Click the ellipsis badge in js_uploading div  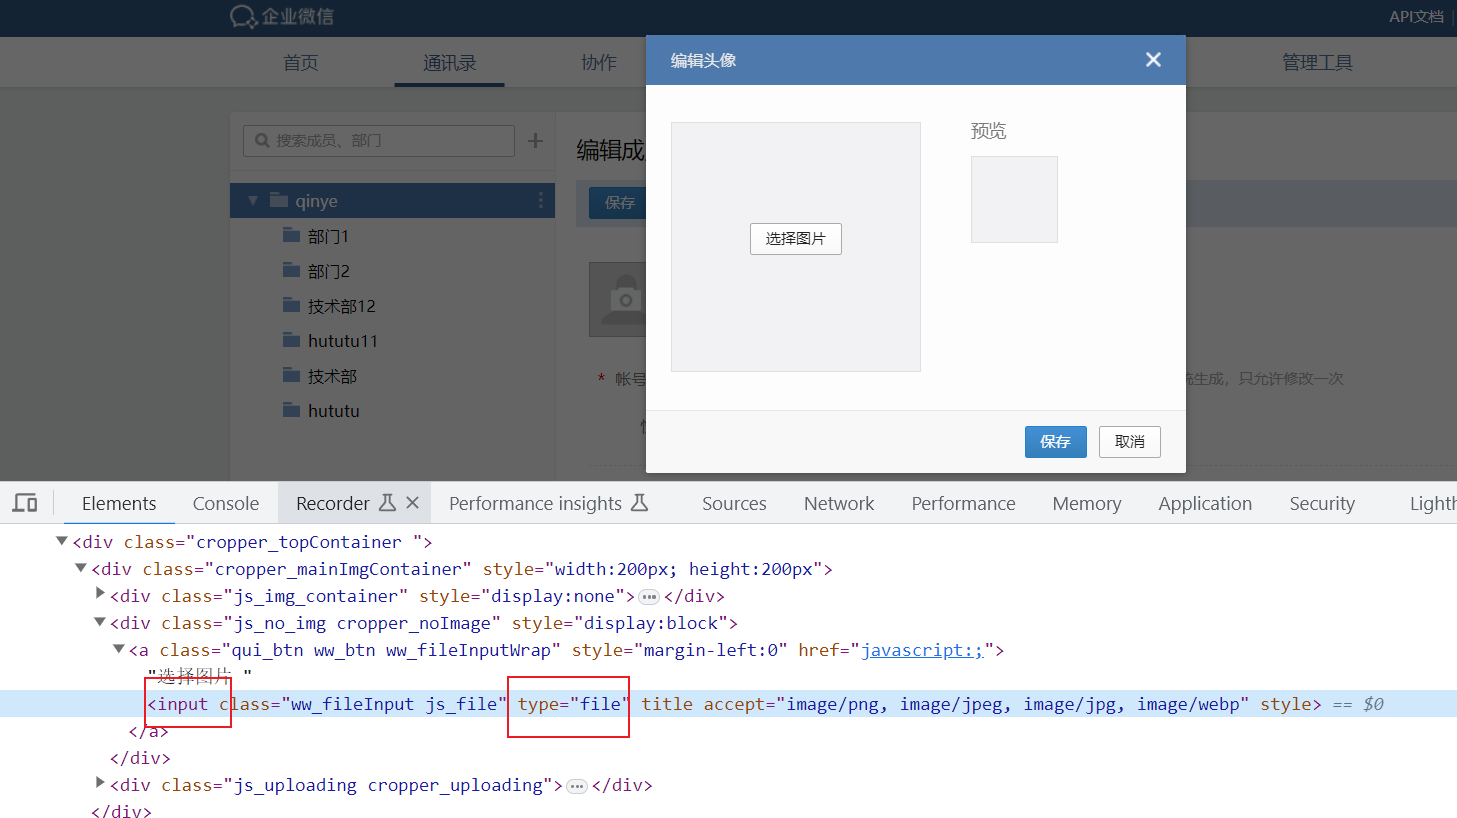point(577,786)
